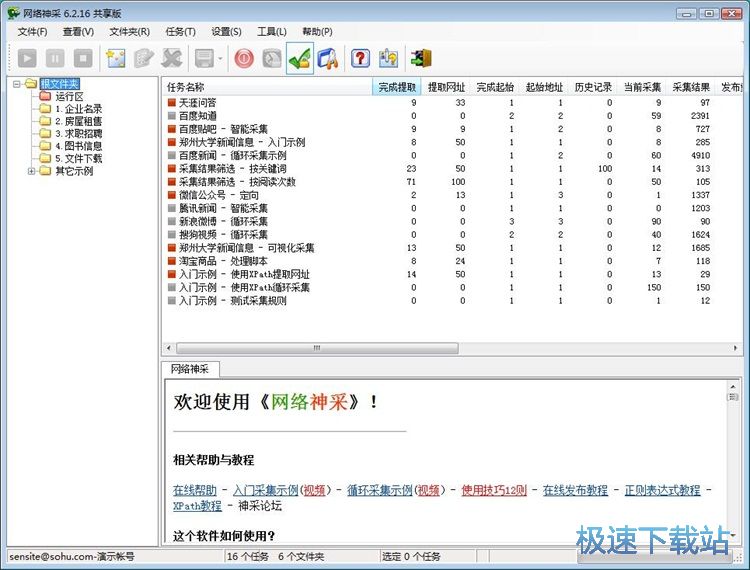The height and width of the screenshot is (570, 750).
Task: Open the 在线发布教程 link
Action: (x=575, y=490)
